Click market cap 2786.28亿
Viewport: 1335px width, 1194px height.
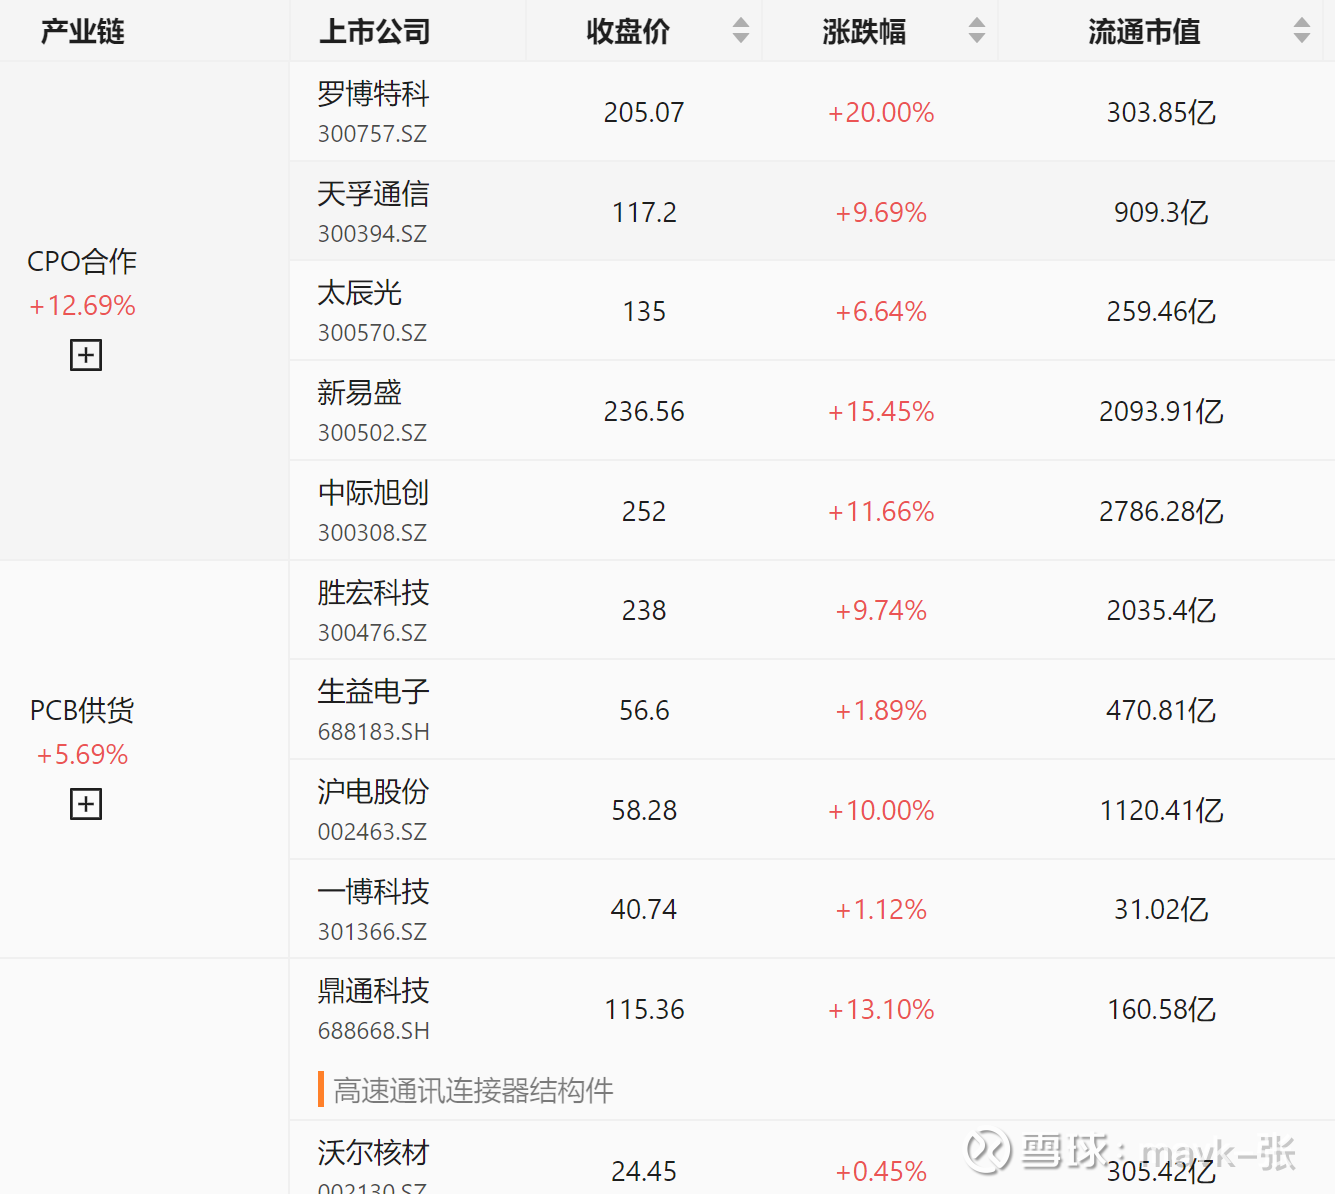(x=1161, y=512)
